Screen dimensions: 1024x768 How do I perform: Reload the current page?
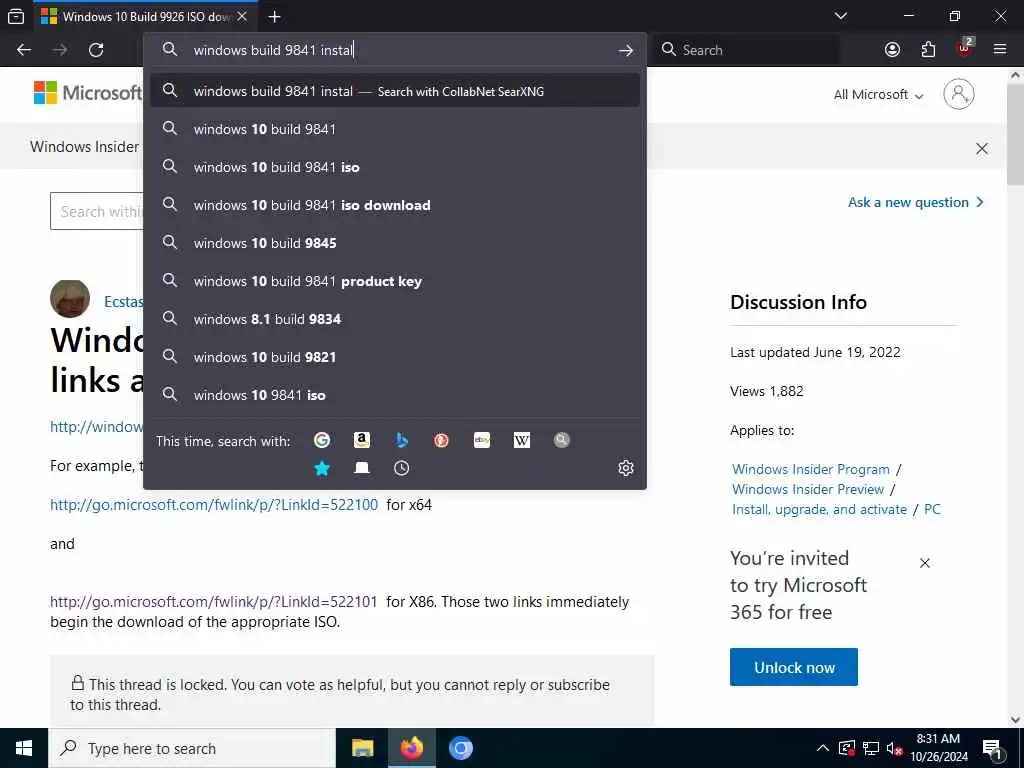[x=96, y=50]
